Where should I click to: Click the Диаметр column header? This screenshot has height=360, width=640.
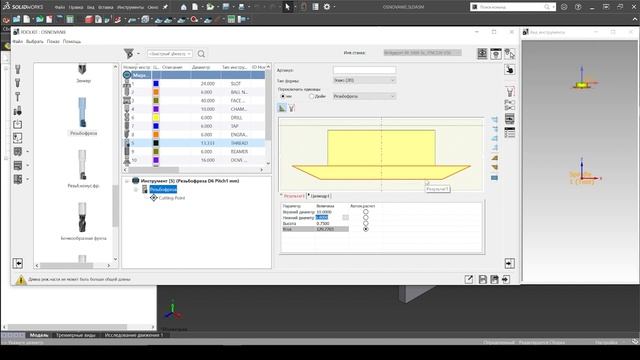click(x=201, y=67)
